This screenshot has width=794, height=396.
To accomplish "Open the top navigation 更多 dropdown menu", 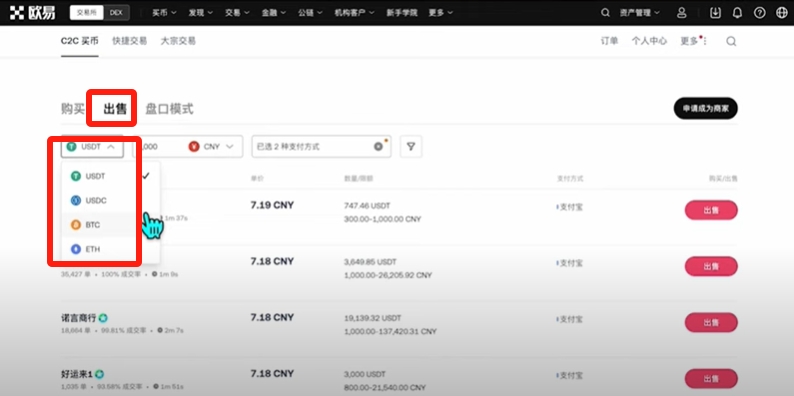I will (441, 13).
